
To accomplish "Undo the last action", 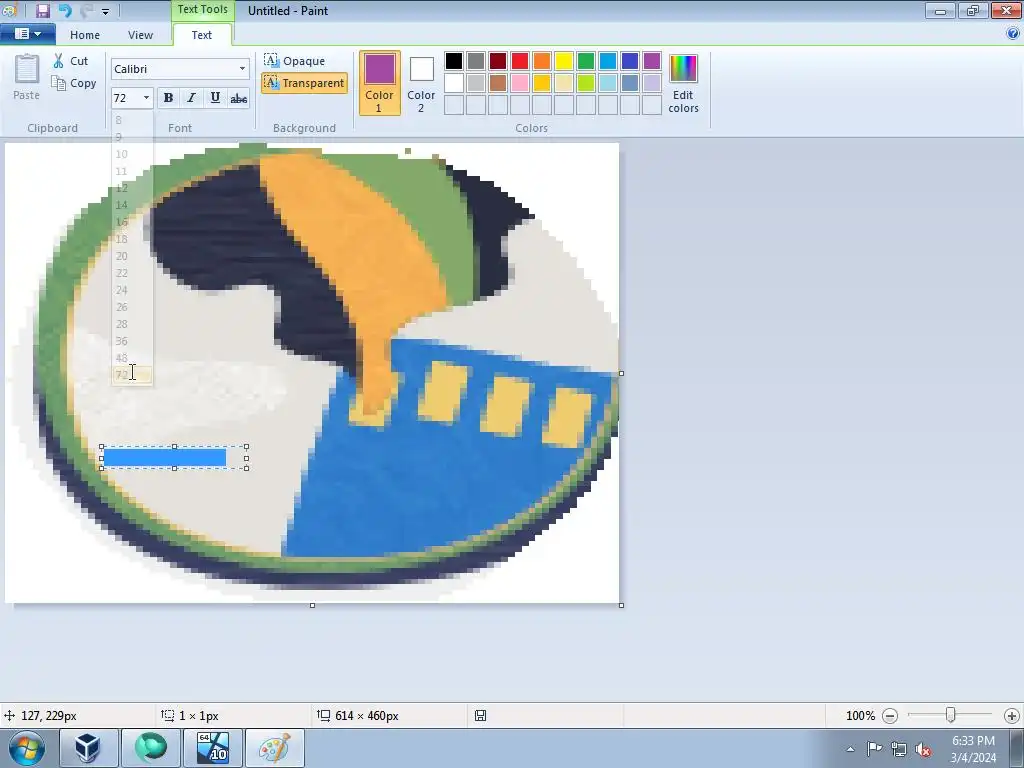I will pyautogui.click(x=64, y=10).
